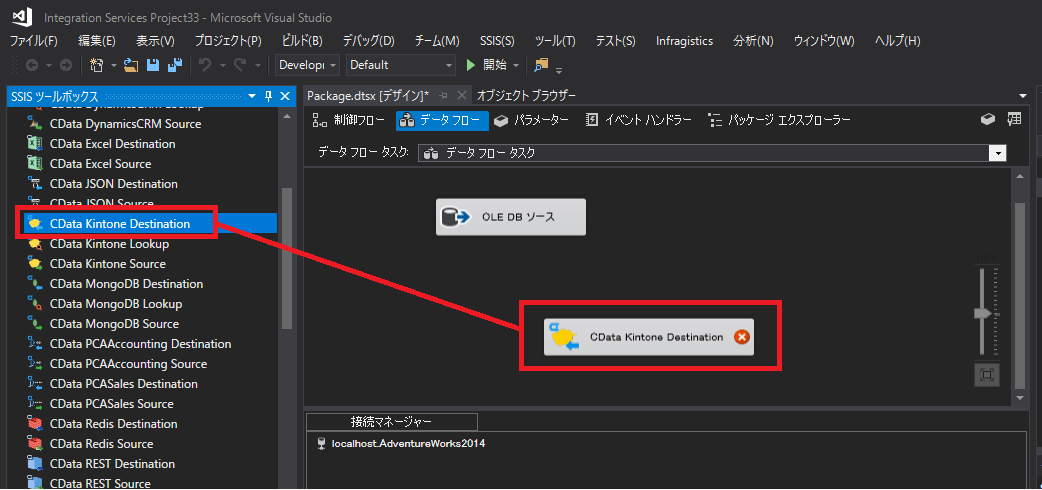Click the OLE DB source database icon
1042x490 pixels.
pos(456,217)
